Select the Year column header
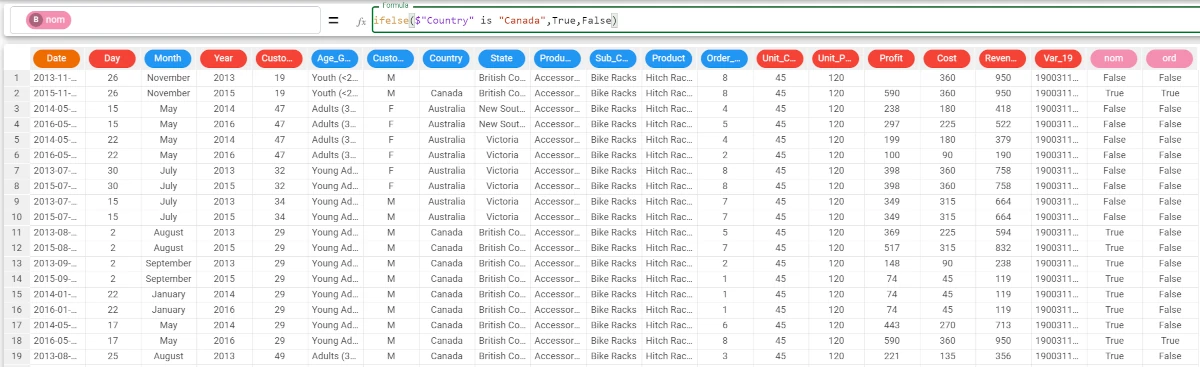Screen dimensions: 1200x367 [x=223, y=58]
